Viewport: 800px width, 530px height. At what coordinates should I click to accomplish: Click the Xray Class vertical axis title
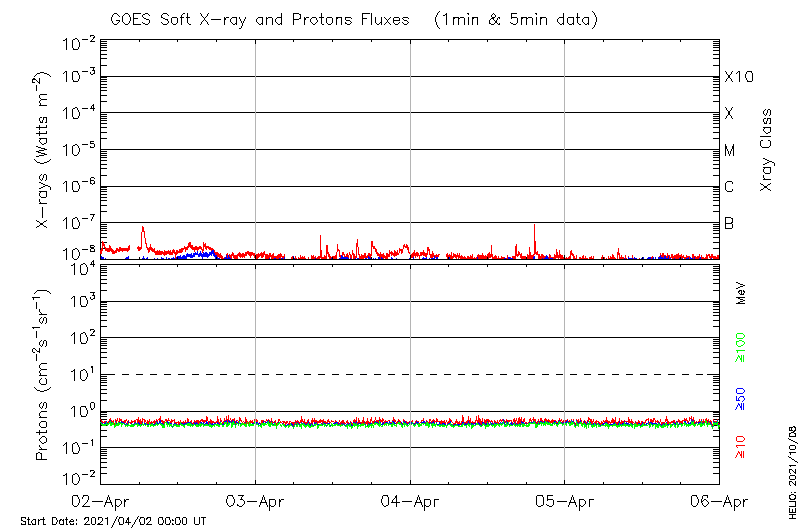point(767,150)
